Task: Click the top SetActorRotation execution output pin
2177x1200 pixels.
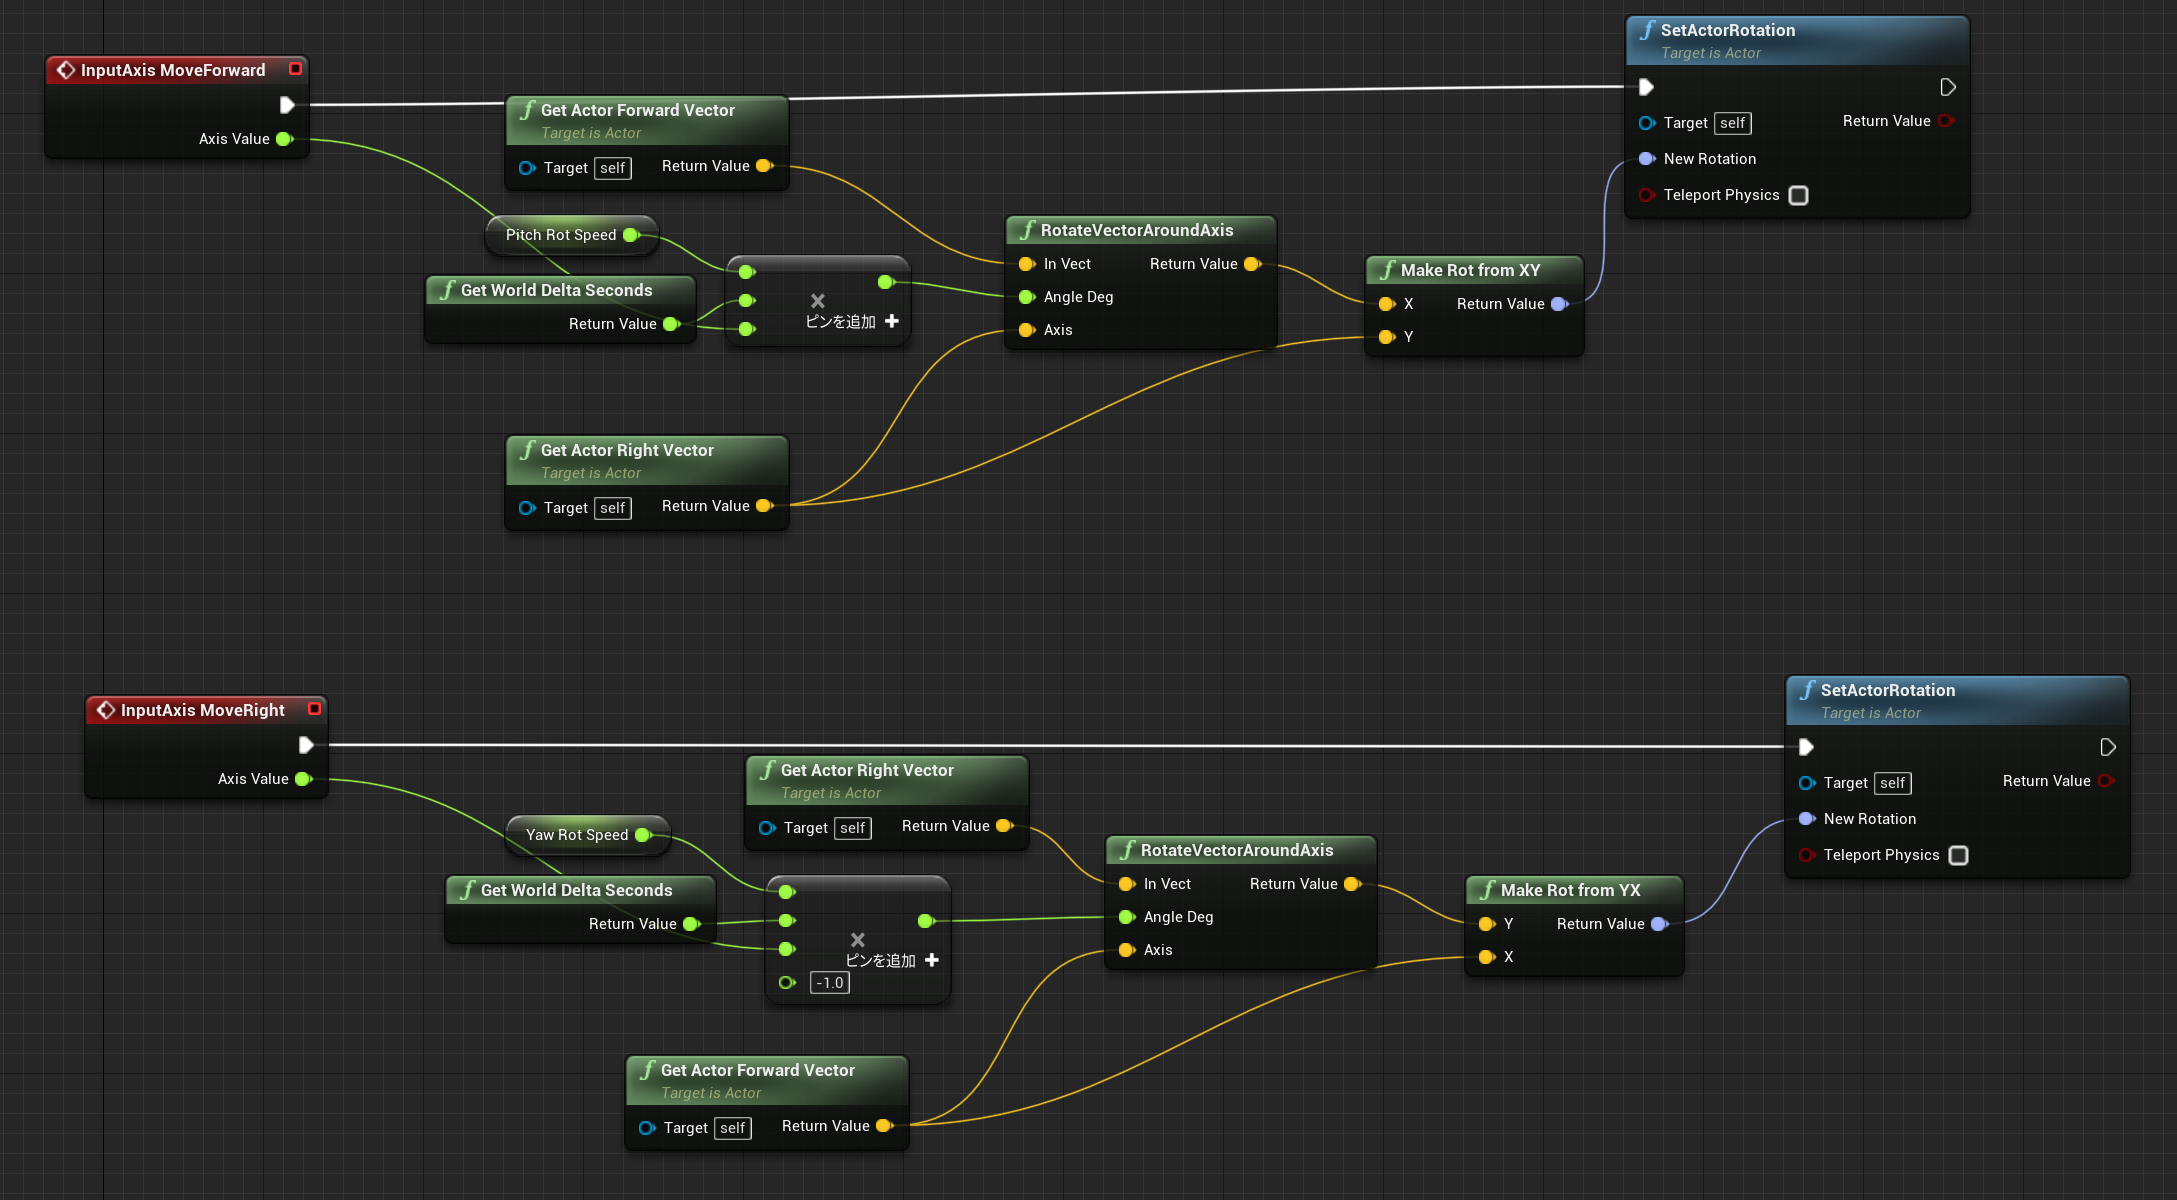Action: [x=1948, y=87]
